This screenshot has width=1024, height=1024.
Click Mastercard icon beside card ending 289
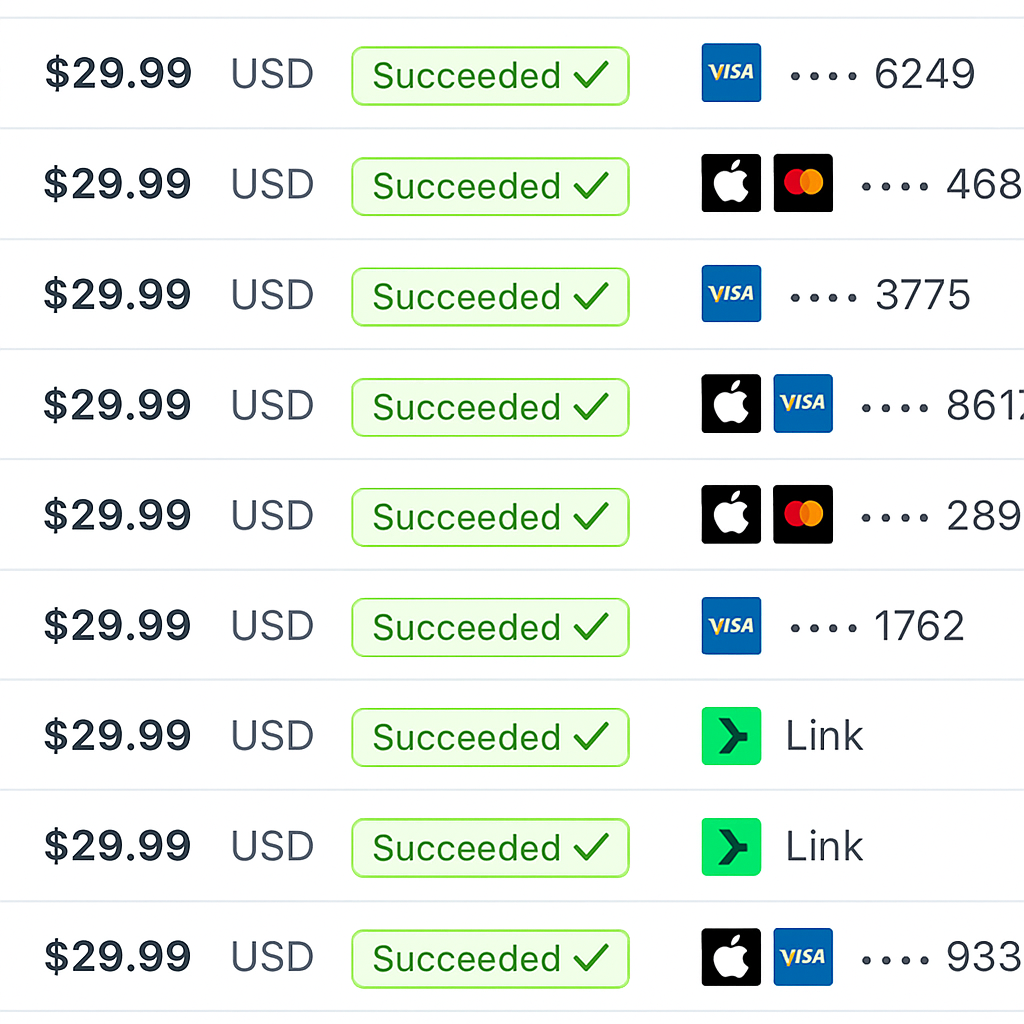(x=803, y=515)
